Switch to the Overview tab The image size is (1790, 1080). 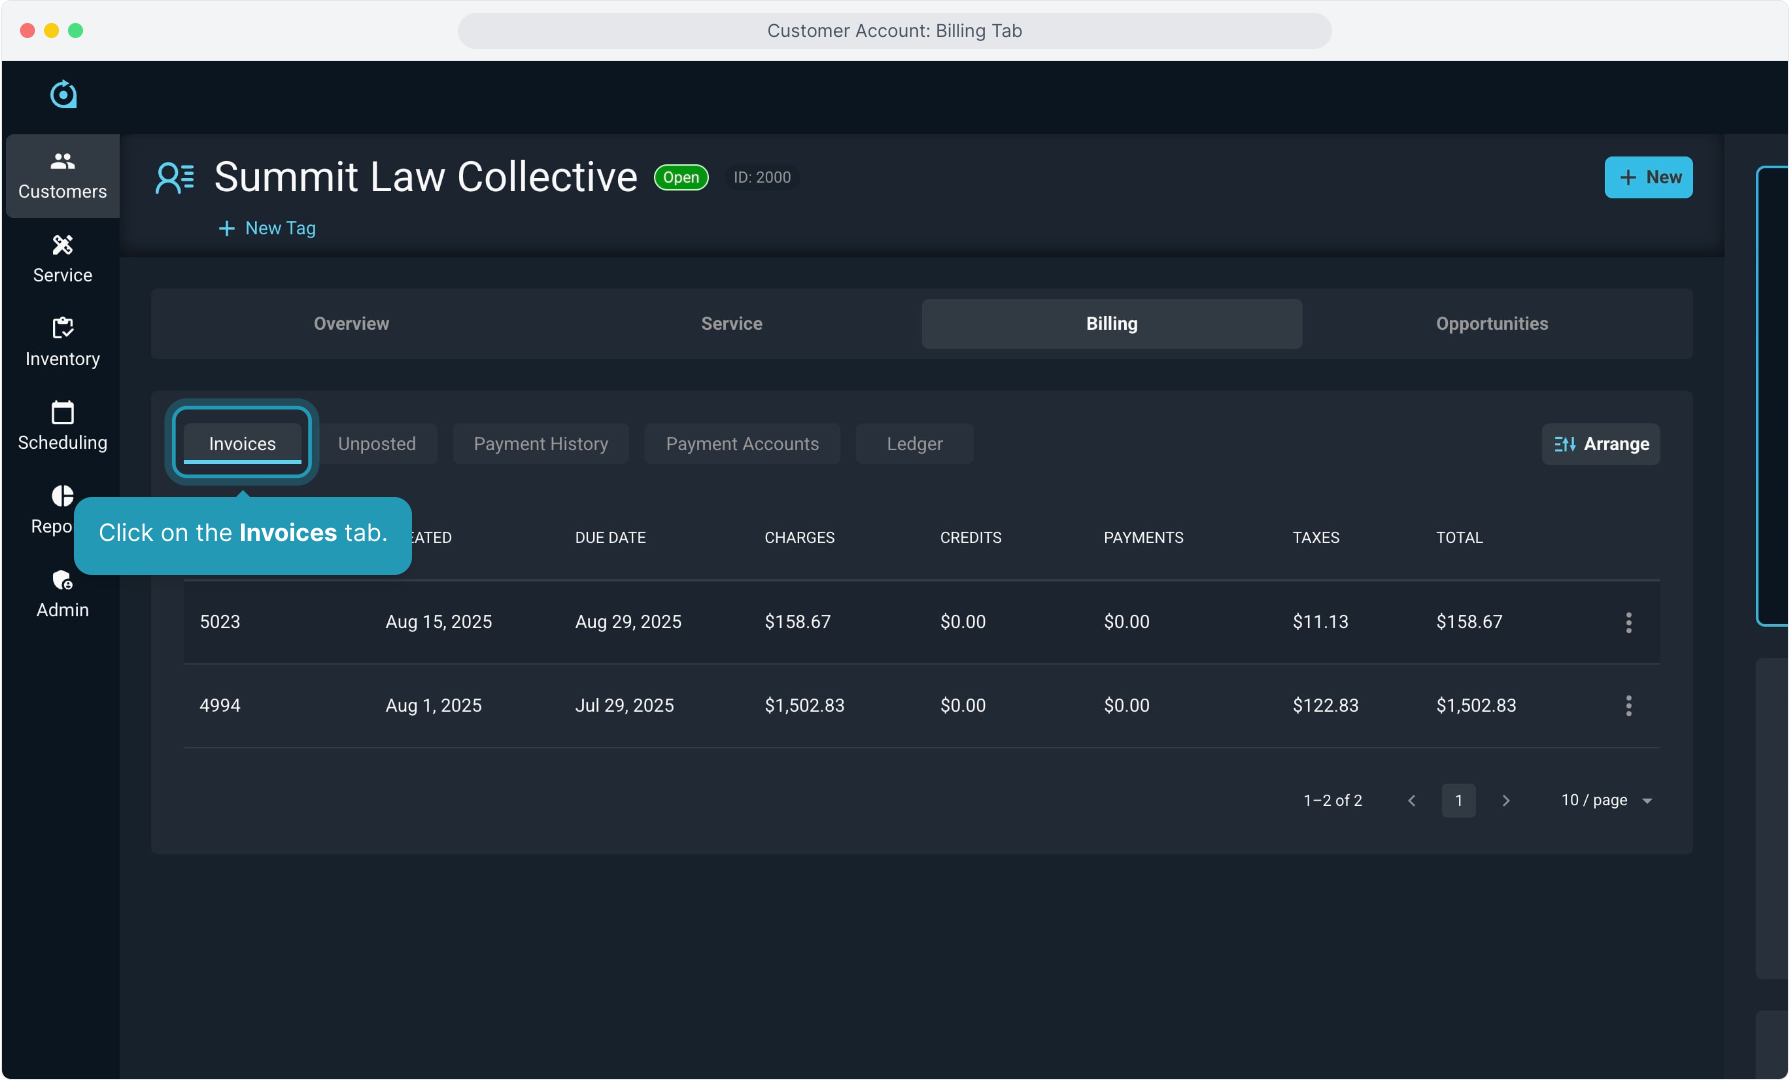[351, 324]
